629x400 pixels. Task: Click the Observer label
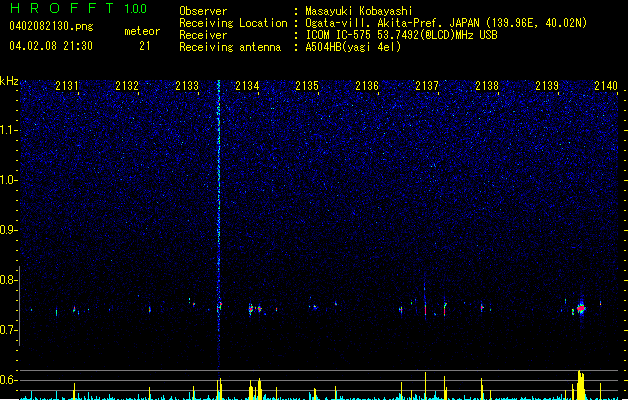click(203, 11)
